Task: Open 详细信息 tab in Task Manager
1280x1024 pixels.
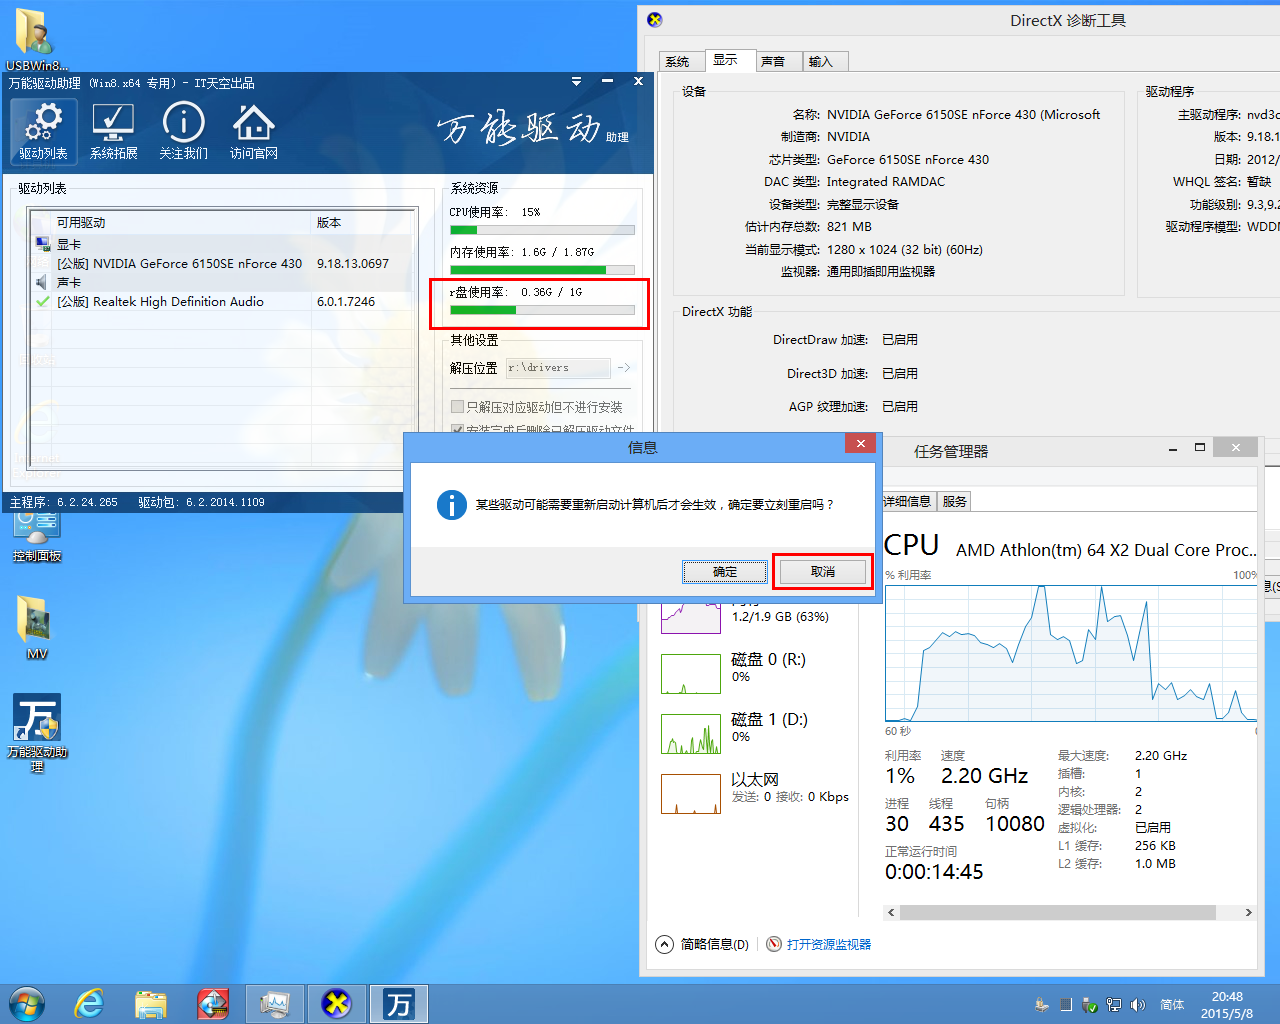Action: coord(907,501)
